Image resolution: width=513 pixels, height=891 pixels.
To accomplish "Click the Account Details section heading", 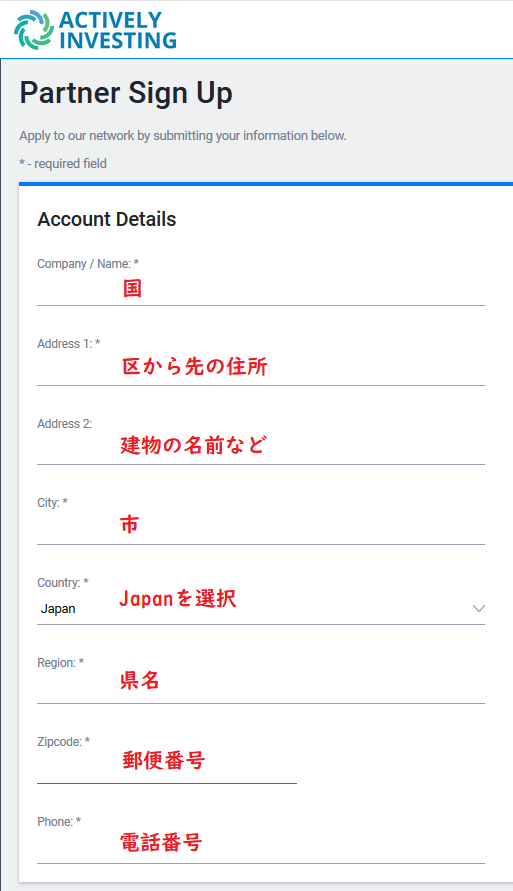I will pos(107,219).
